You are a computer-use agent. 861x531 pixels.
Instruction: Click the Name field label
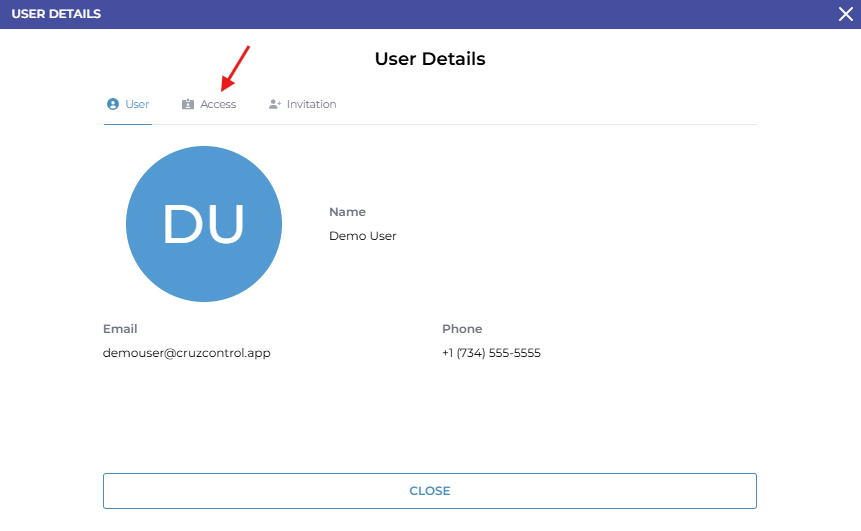[x=347, y=212]
